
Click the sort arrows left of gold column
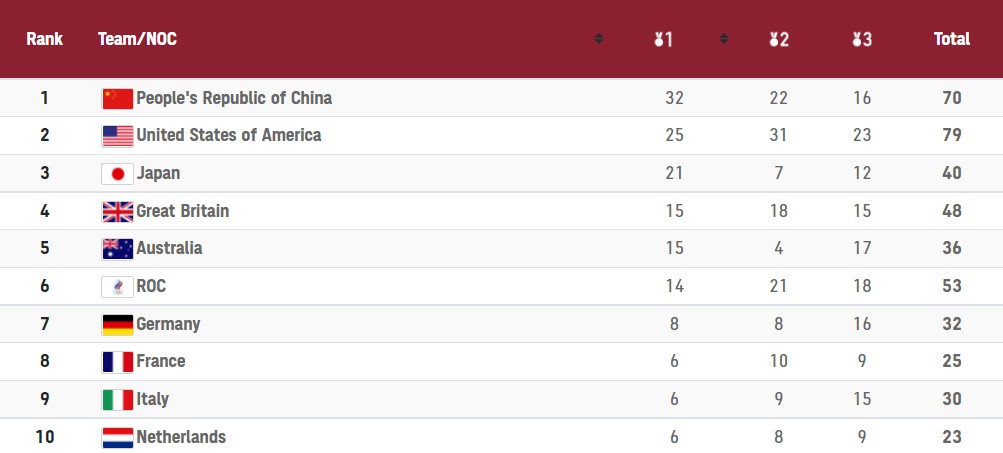click(599, 40)
